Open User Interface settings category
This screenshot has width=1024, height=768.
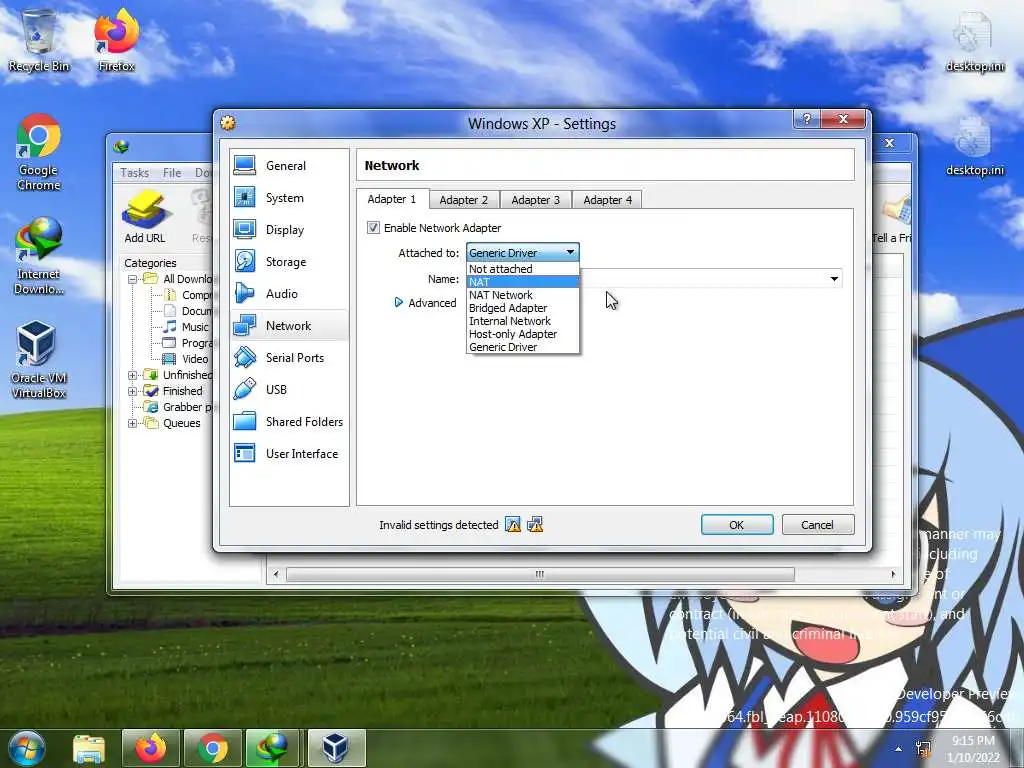point(289,454)
